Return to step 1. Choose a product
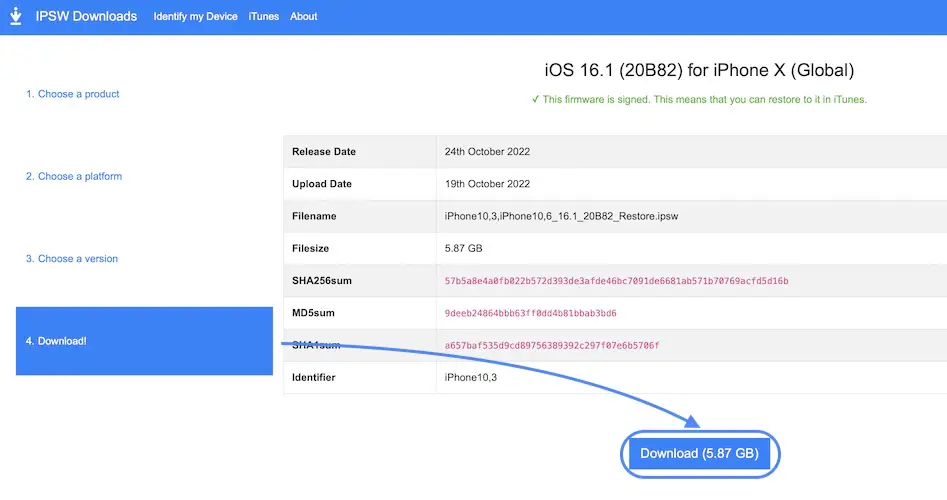 pyautogui.click(x=72, y=94)
